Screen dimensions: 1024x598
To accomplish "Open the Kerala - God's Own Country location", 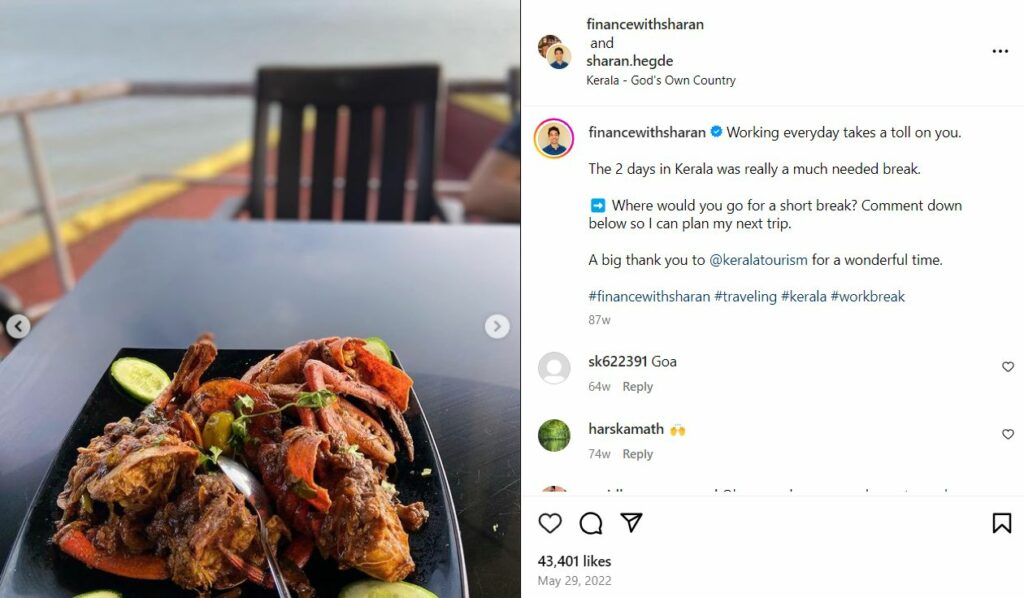I will tap(661, 80).
